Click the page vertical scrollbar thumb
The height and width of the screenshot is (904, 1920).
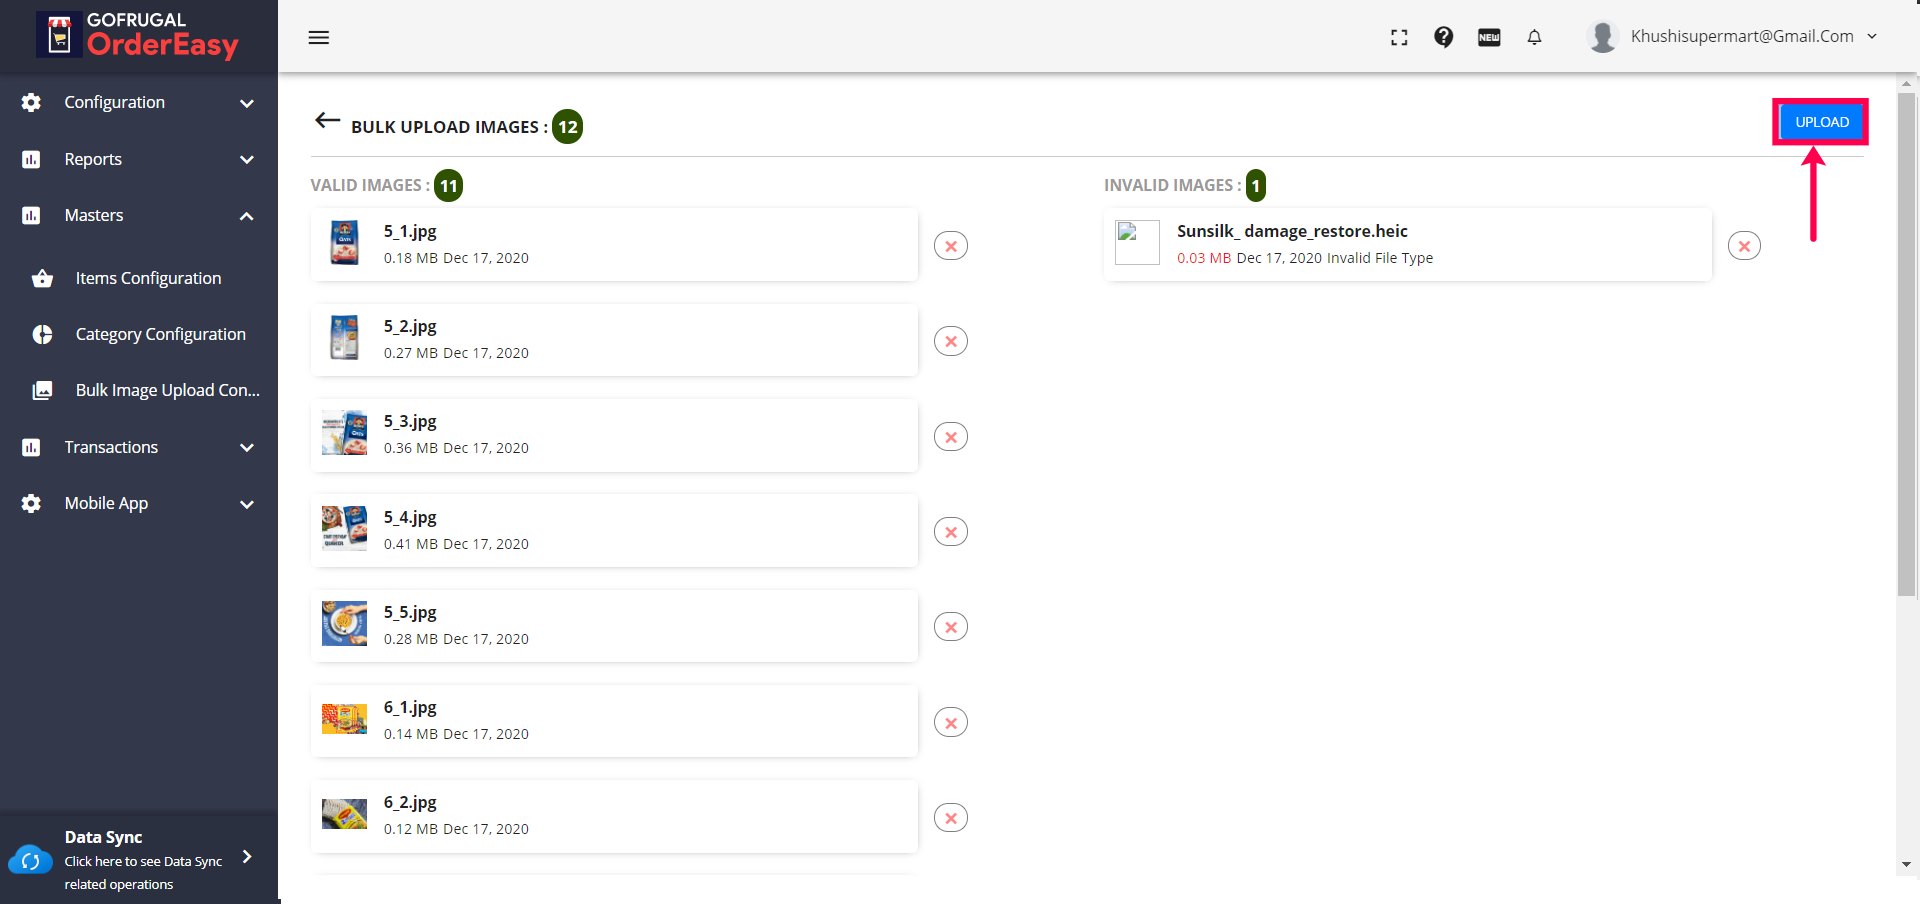pos(1907,345)
